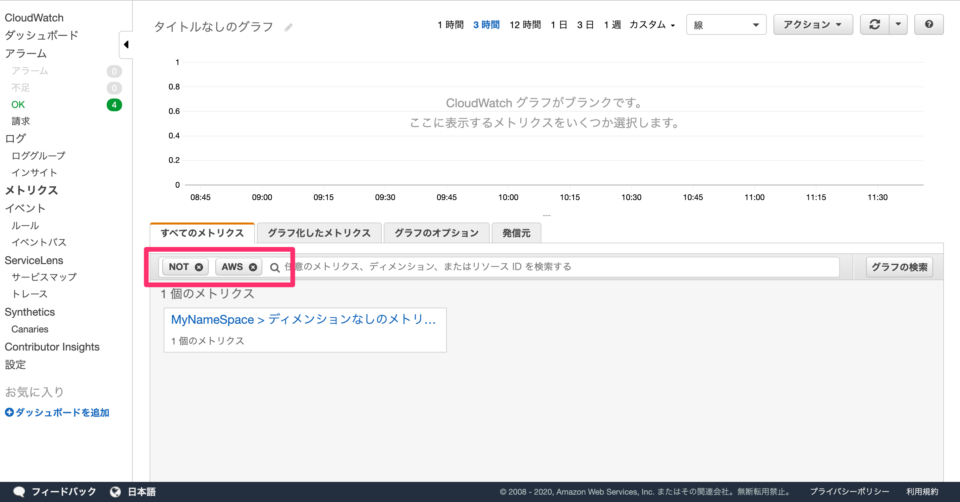Screen dimensions: 960x502
Task: Open プライバシーポリシー footer link
Action: pos(849,492)
